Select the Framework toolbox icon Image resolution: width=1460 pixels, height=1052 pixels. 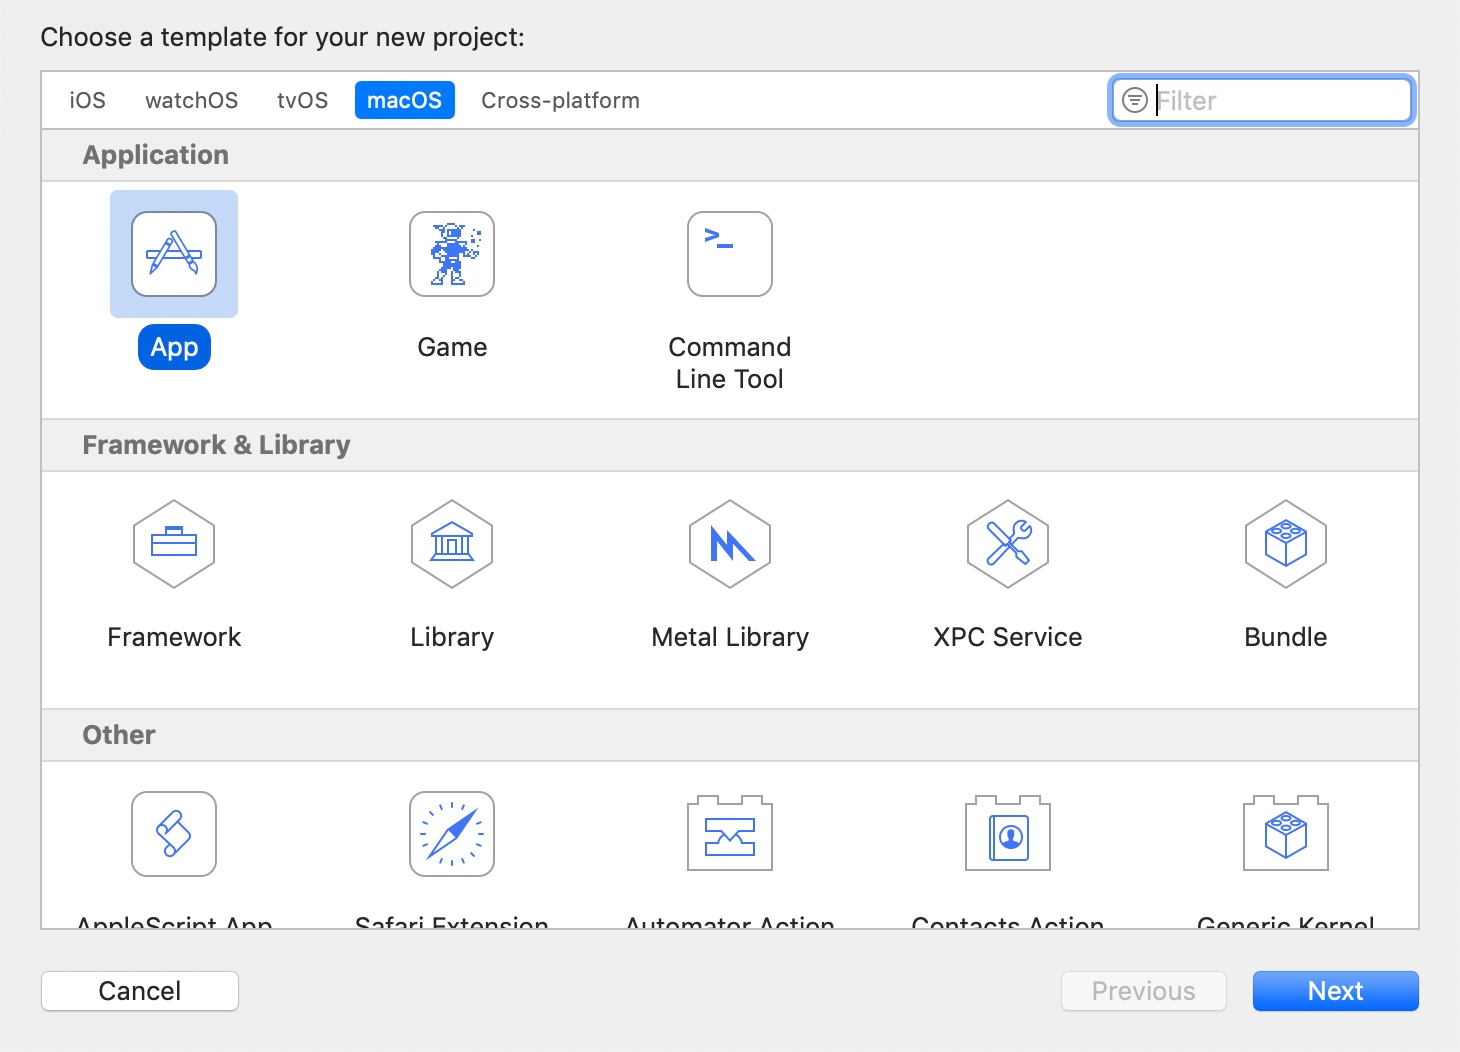[174, 544]
